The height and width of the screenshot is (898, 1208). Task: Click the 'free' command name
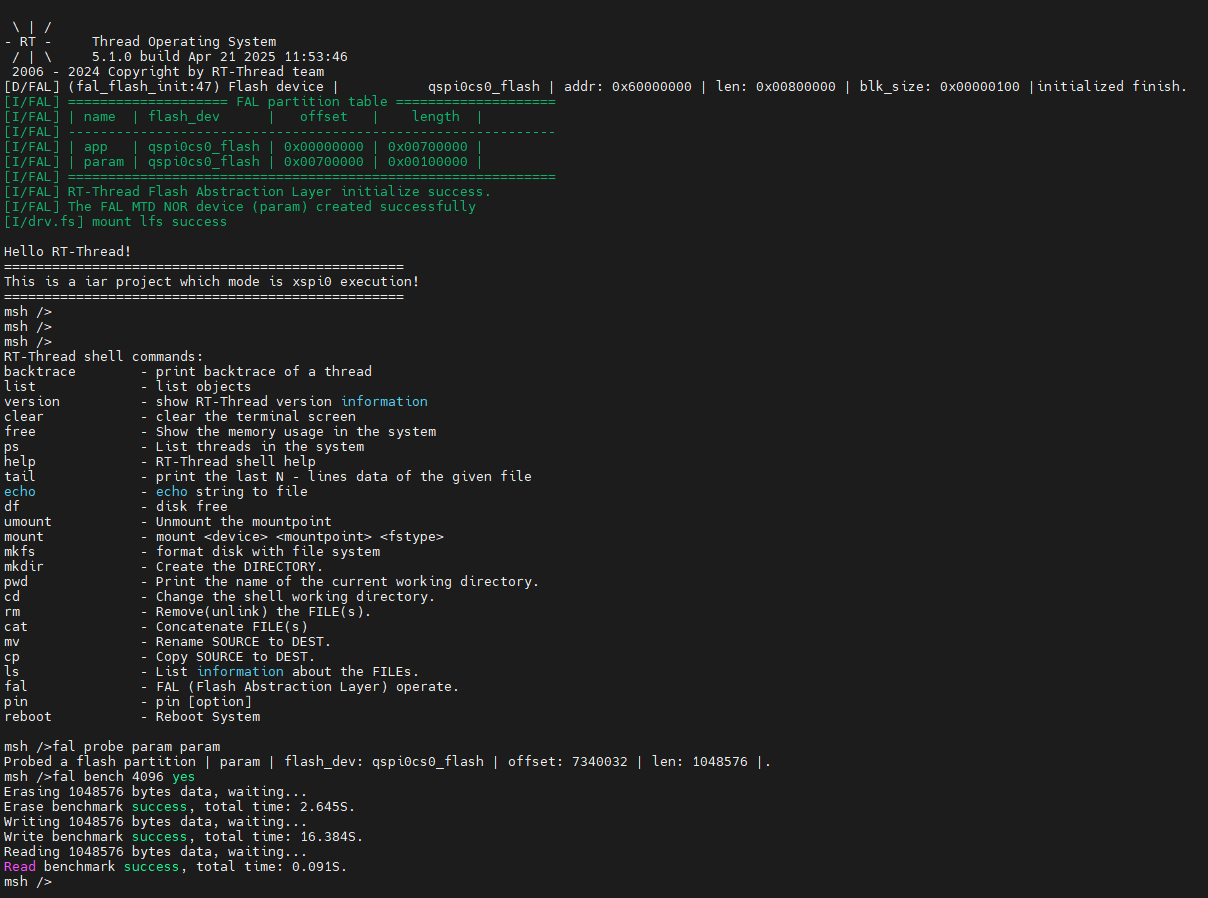(20, 432)
